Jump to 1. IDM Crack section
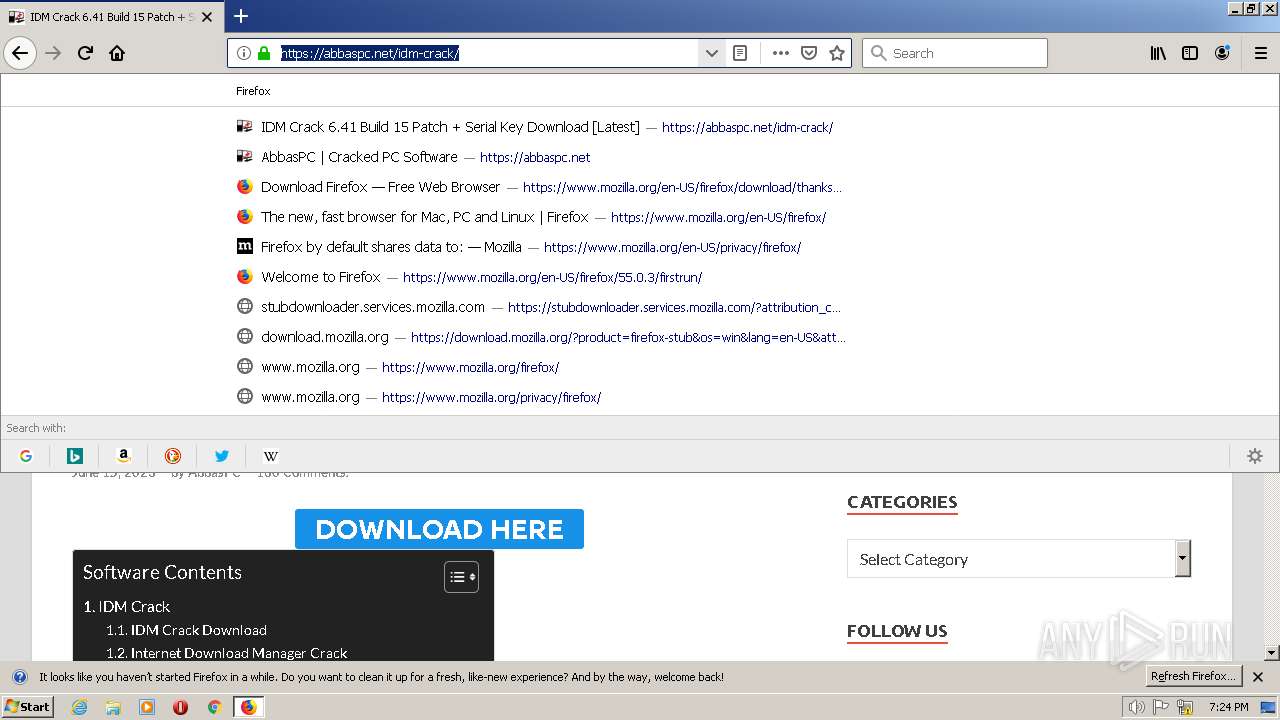The width and height of the screenshot is (1280, 720). pos(127,607)
